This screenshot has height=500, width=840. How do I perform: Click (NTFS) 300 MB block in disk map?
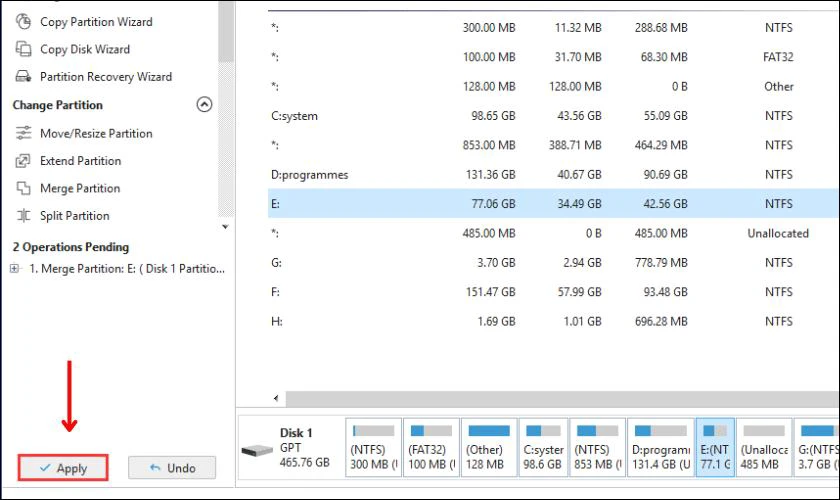pyautogui.click(x=373, y=447)
